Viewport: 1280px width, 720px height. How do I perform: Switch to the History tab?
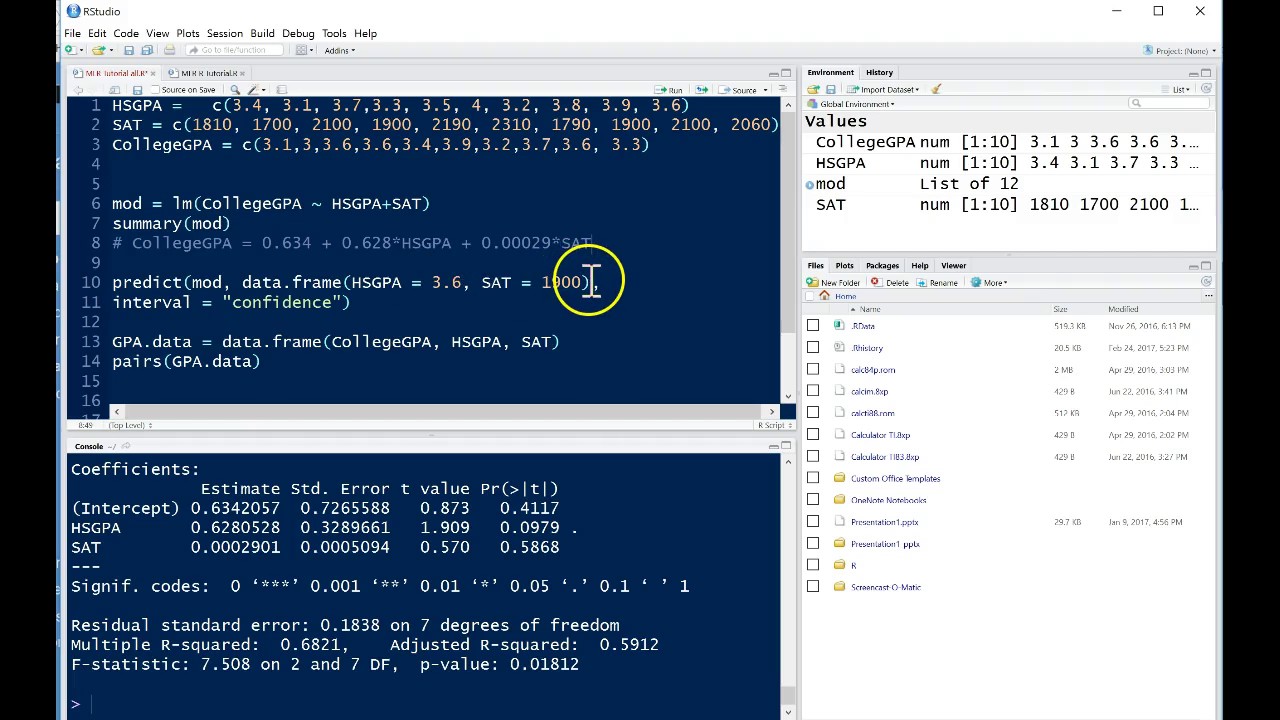[879, 72]
